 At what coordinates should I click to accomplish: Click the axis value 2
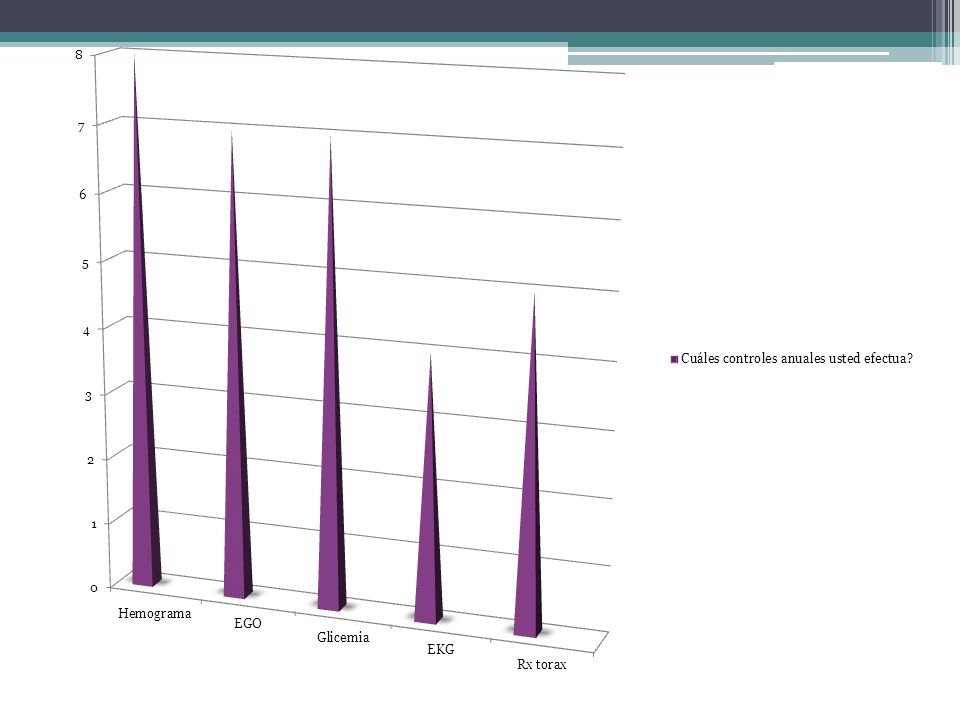[x=91, y=460]
